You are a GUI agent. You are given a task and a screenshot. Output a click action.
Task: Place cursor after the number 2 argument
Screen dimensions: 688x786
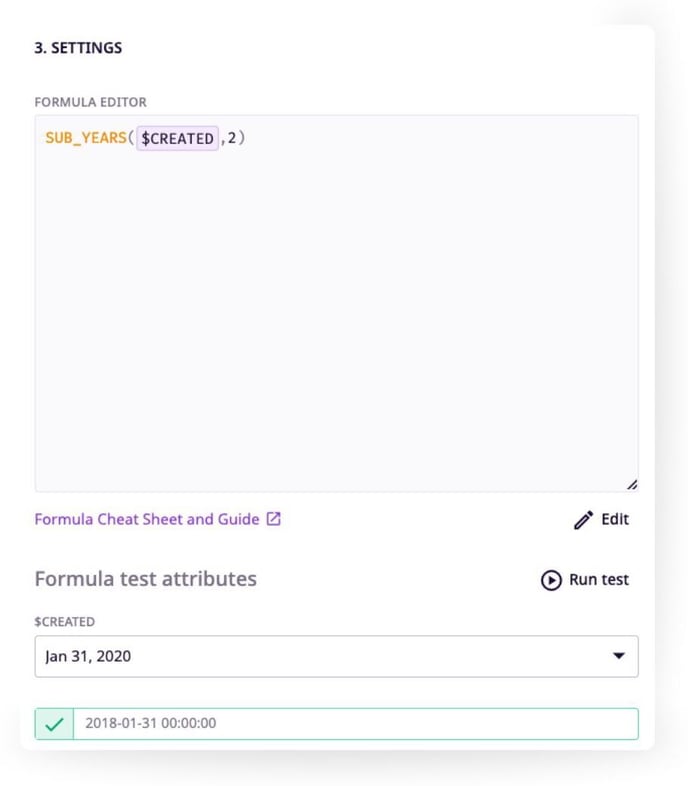click(x=236, y=138)
